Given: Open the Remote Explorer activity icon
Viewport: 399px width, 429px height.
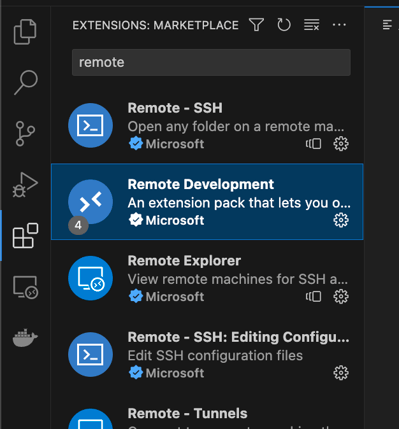Looking at the screenshot, I should pos(25,287).
